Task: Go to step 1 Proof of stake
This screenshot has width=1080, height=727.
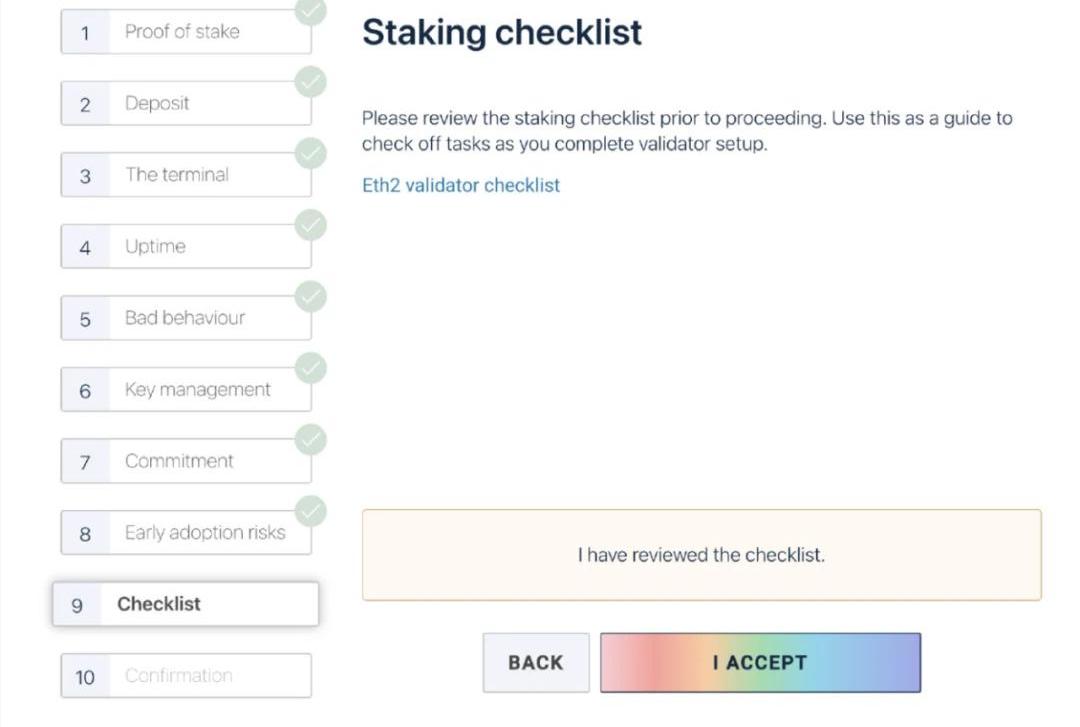Action: click(x=185, y=32)
